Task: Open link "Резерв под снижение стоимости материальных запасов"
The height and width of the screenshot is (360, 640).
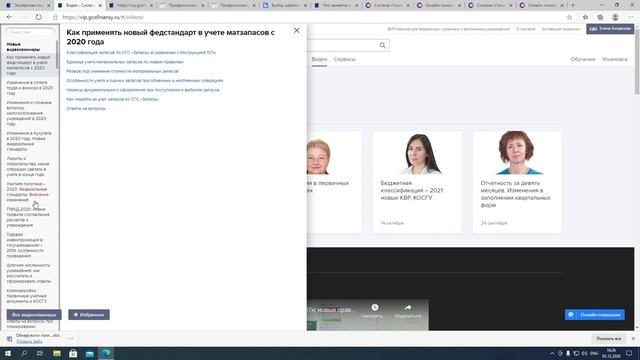Action: (x=122, y=71)
